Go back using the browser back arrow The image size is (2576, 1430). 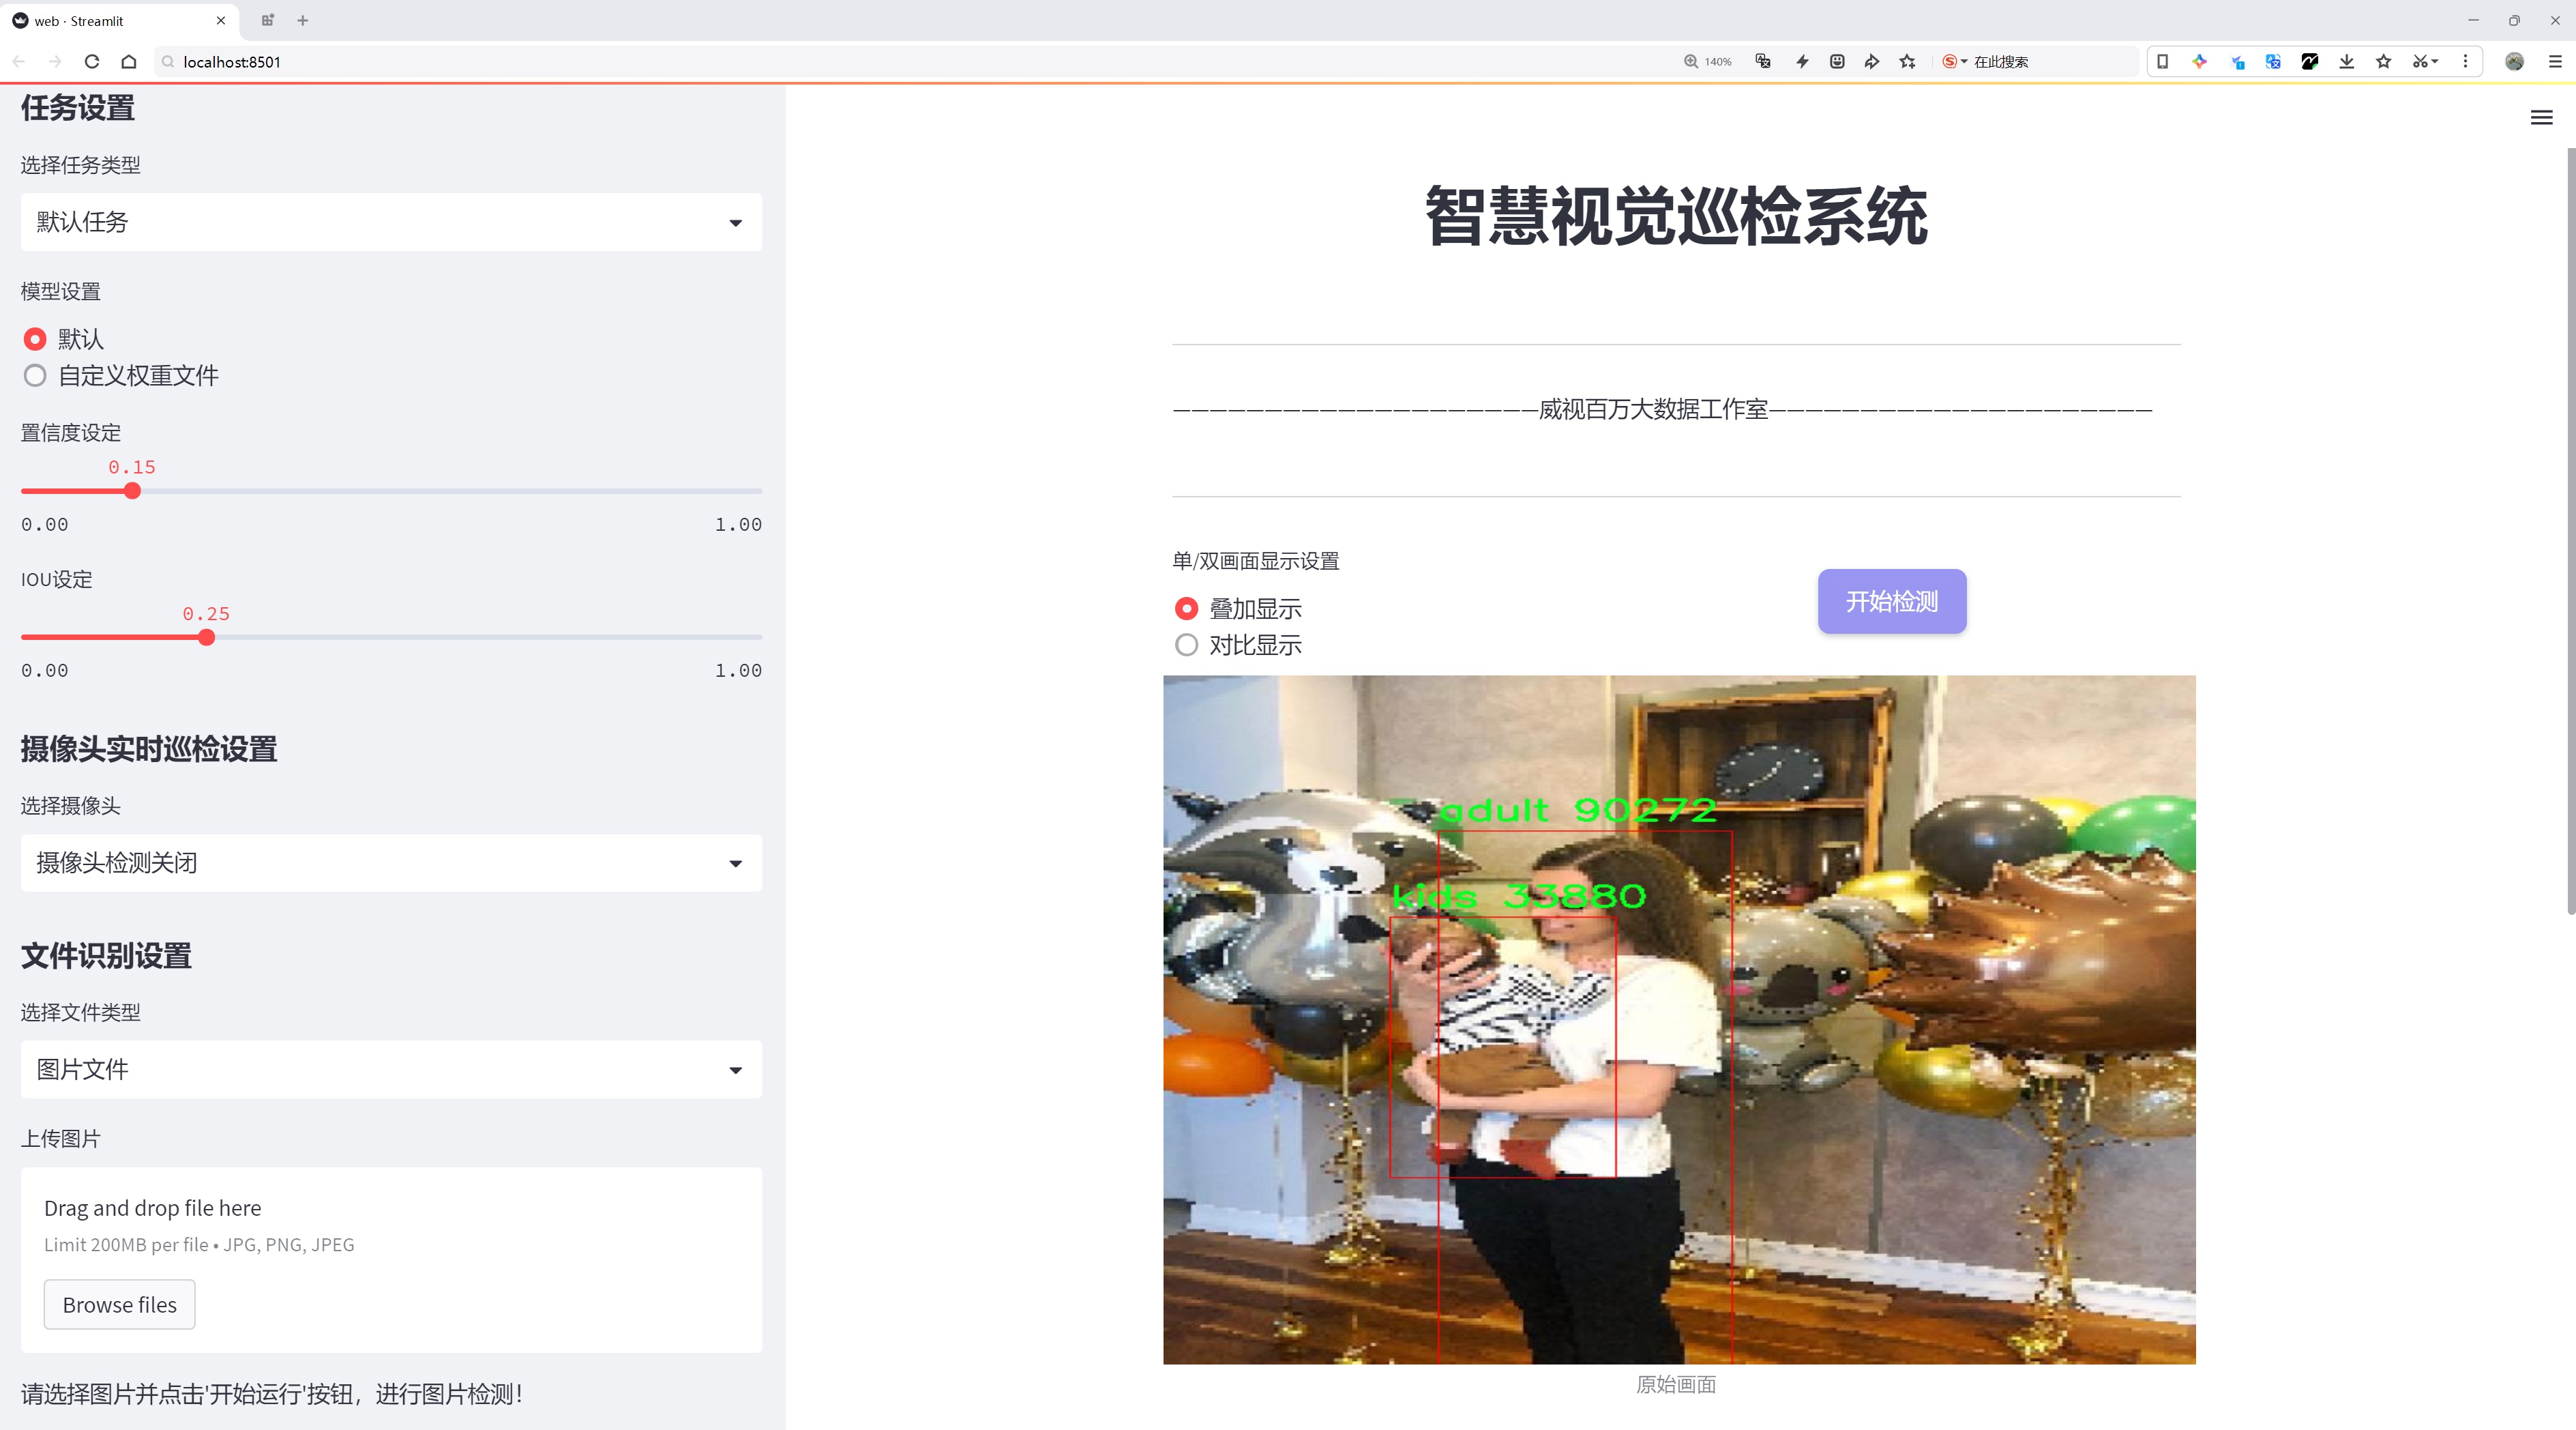(19, 61)
